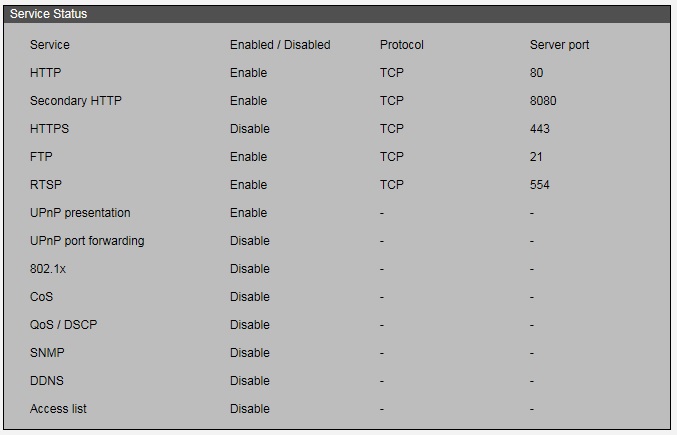
Task: Select the HTTP service row label
Action: point(46,73)
